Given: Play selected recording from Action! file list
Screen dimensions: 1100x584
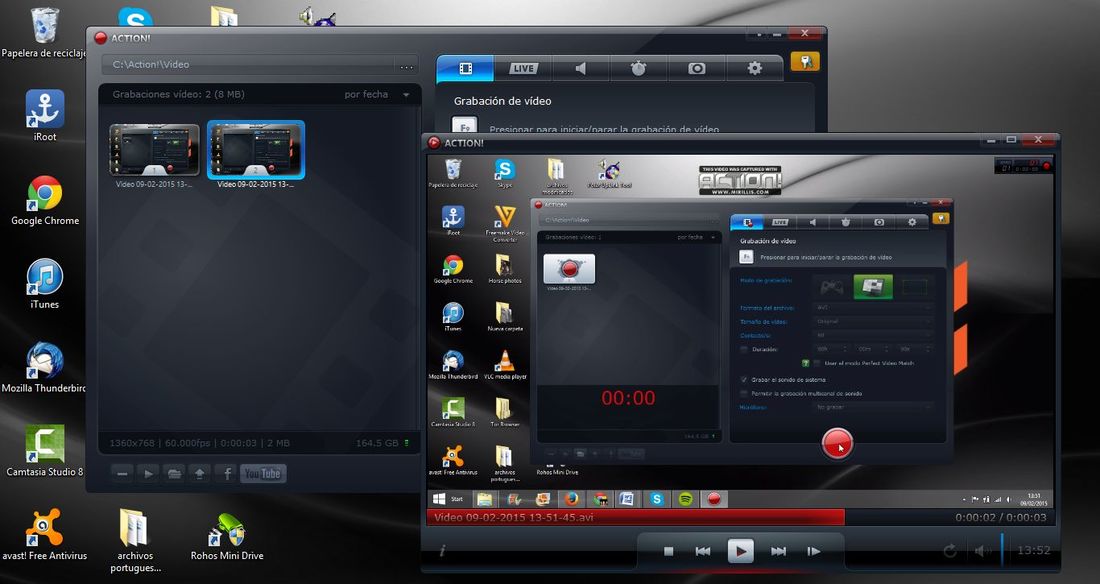Looking at the screenshot, I should coord(148,474).
